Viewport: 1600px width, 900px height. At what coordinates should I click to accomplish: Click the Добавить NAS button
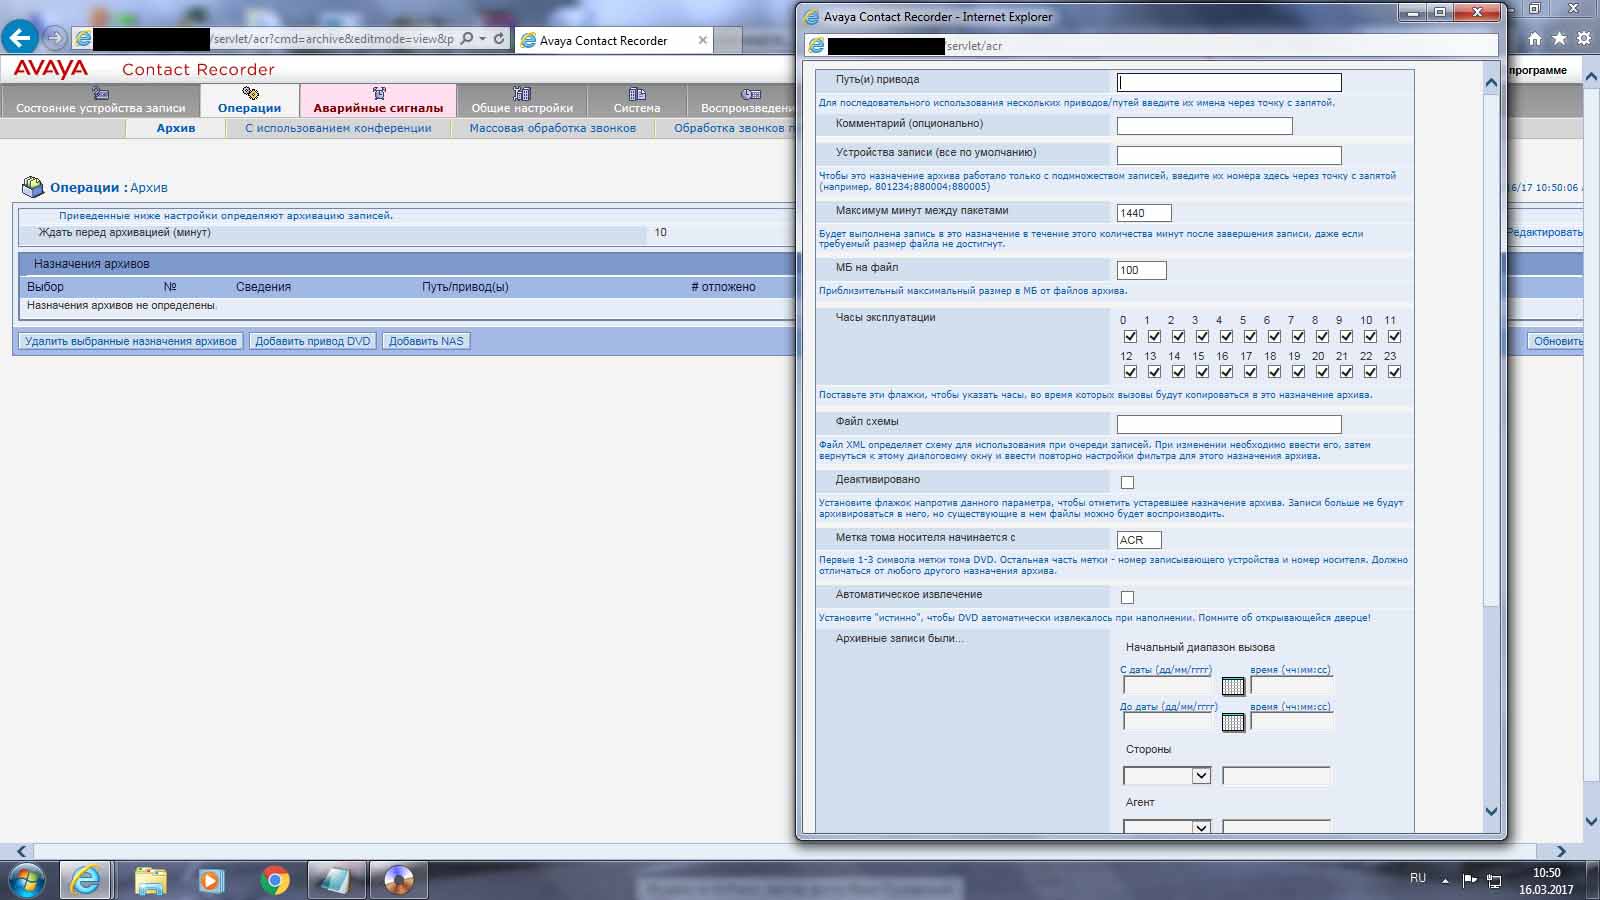click(426, 341)
